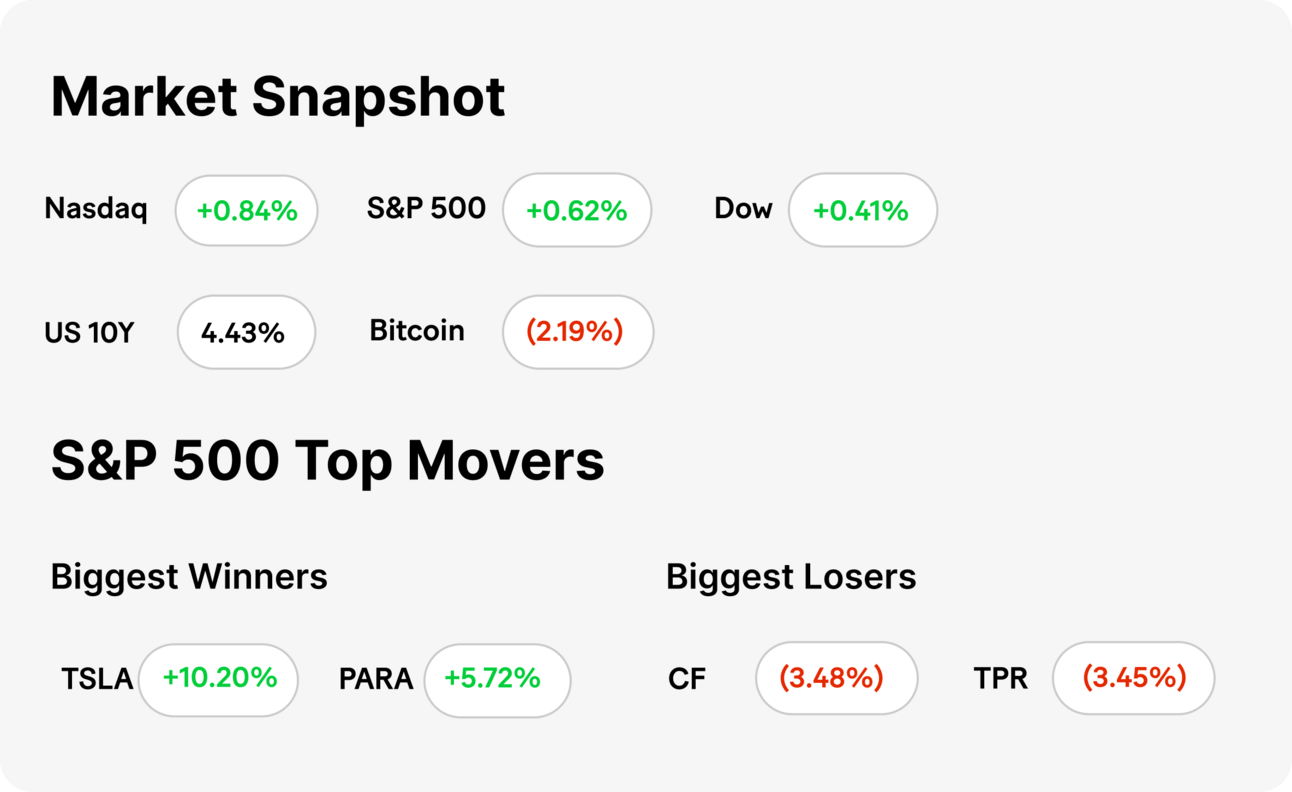Screen dimensions: 1292x792
Task: Select the TSLA ticker label
Action: 97,679
